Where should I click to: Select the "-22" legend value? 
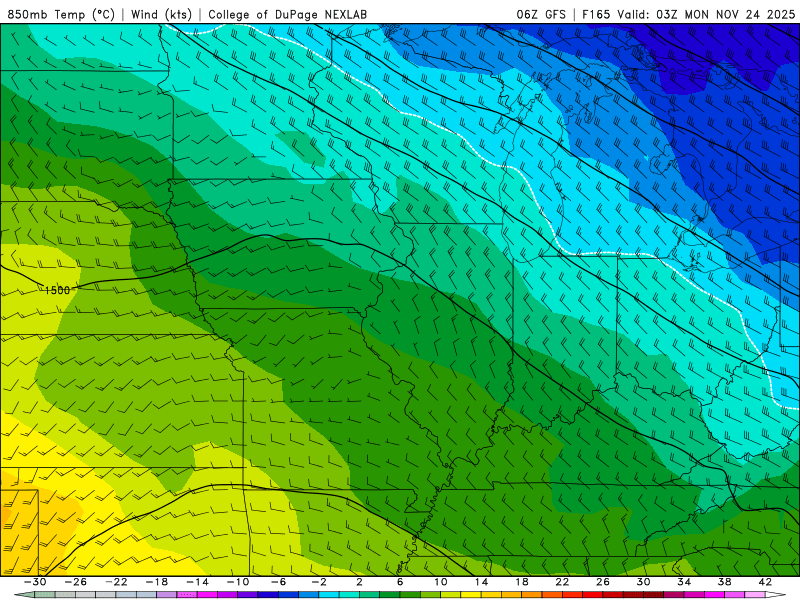(116, 582)
